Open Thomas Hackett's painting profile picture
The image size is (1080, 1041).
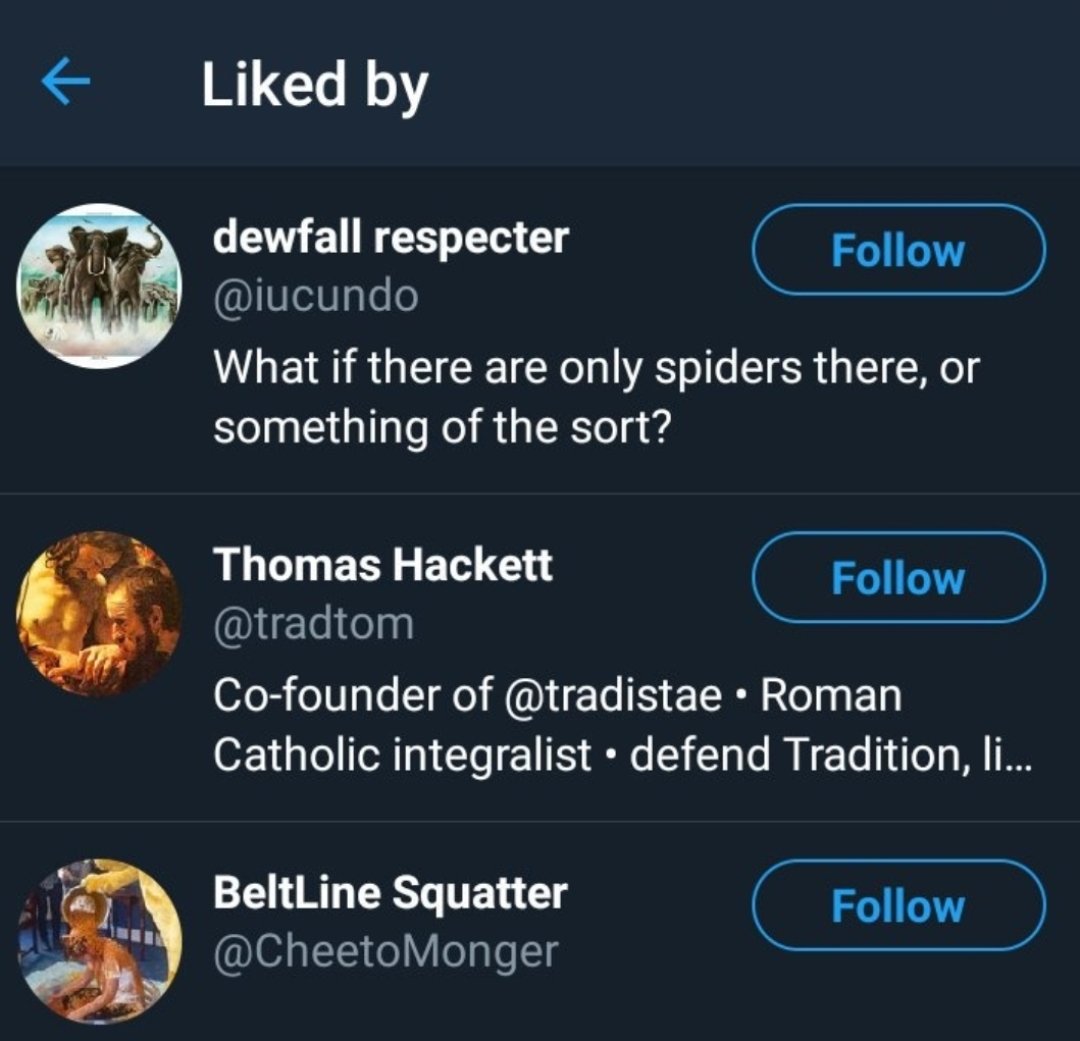tap(100, 613)
